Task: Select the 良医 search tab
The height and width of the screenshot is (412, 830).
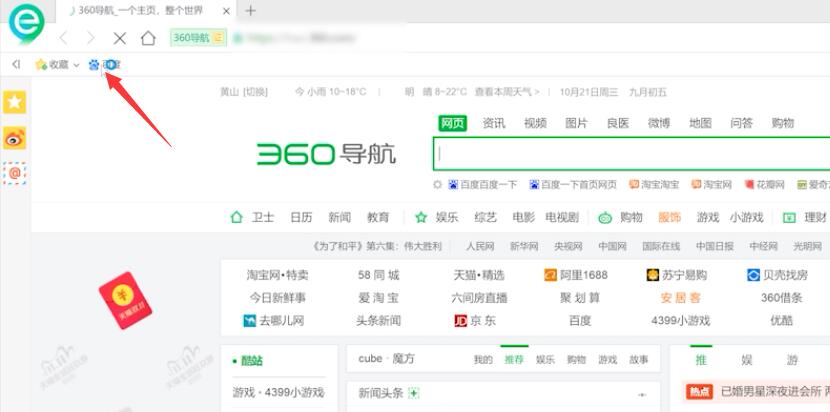Action: [x=618, y=123]
